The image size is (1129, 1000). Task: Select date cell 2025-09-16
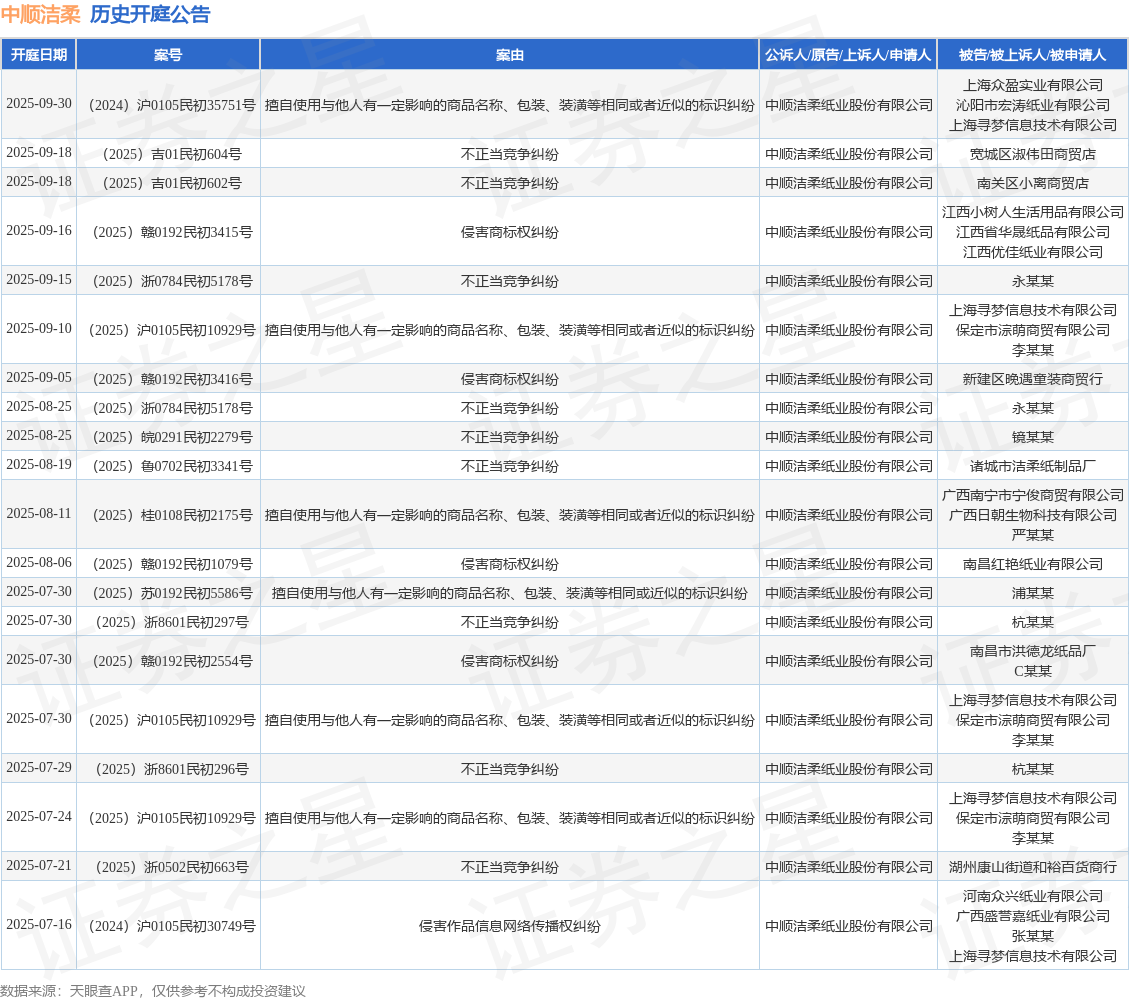[x=39, y=230]
